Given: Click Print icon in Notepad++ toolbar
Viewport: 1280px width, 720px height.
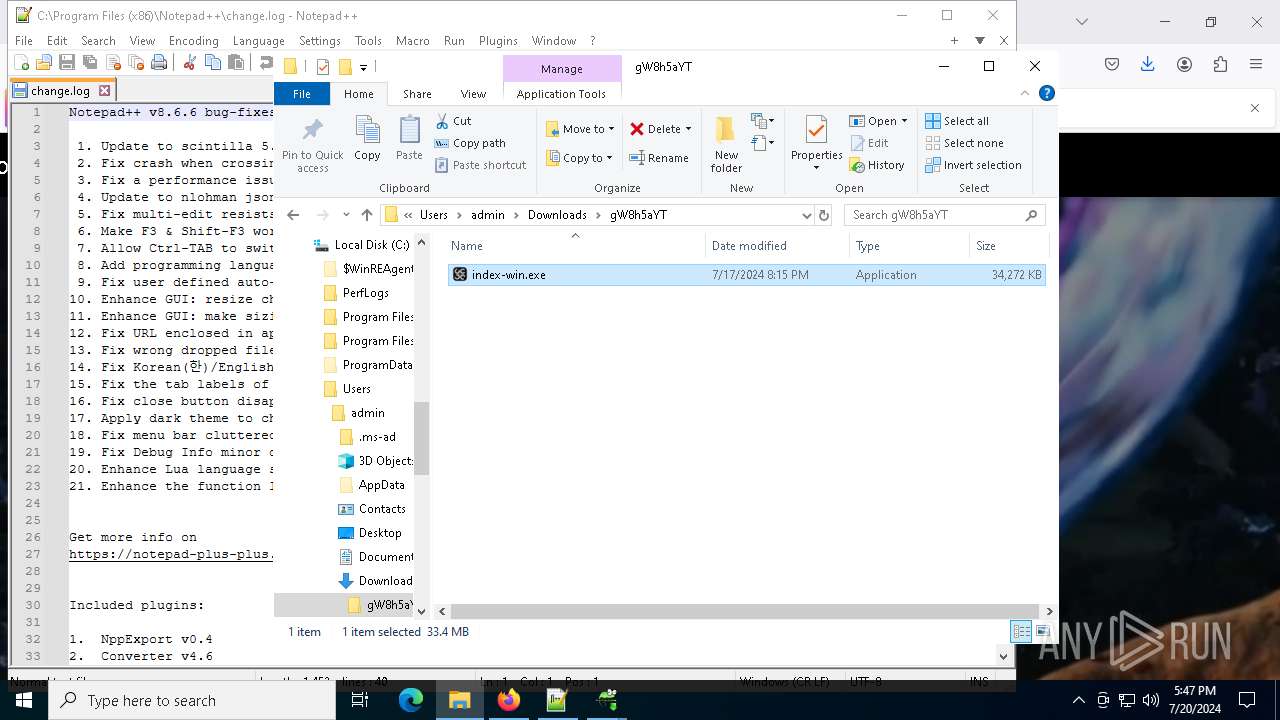Looking at the screenshot, I should click(159, 63).
